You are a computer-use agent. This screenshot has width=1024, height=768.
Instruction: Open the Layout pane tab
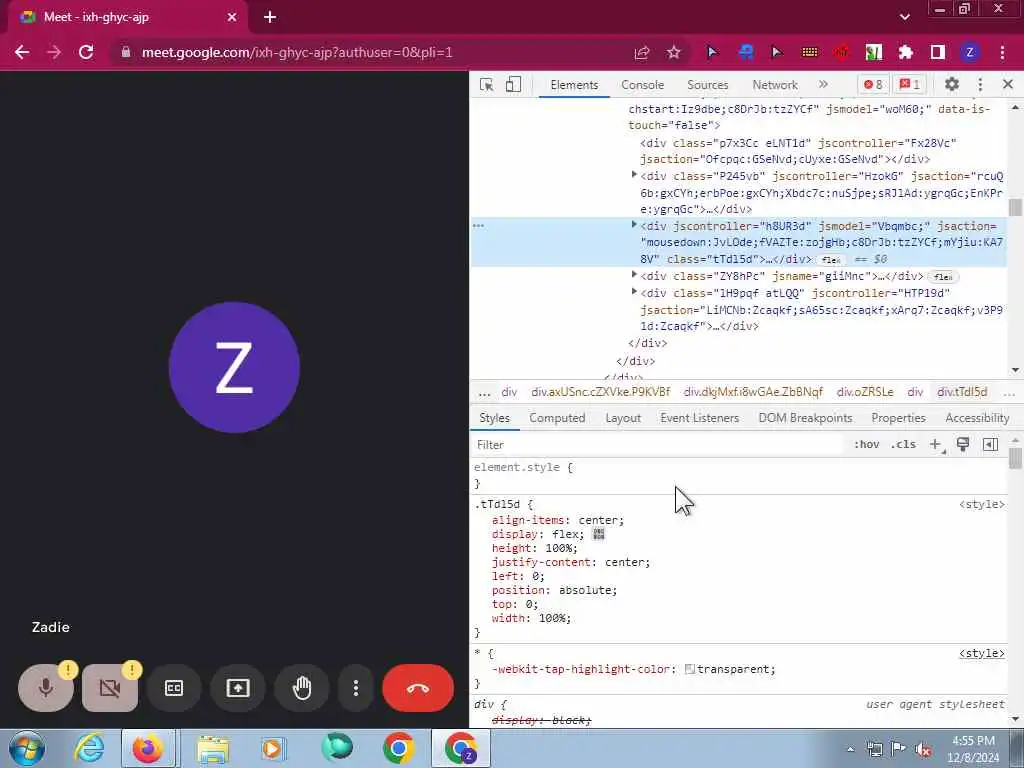623,418
